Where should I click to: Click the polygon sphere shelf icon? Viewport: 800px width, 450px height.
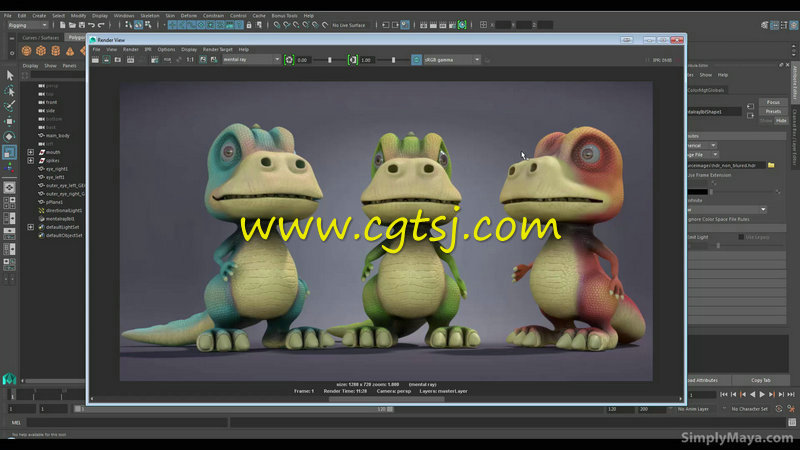click(27, 51)
